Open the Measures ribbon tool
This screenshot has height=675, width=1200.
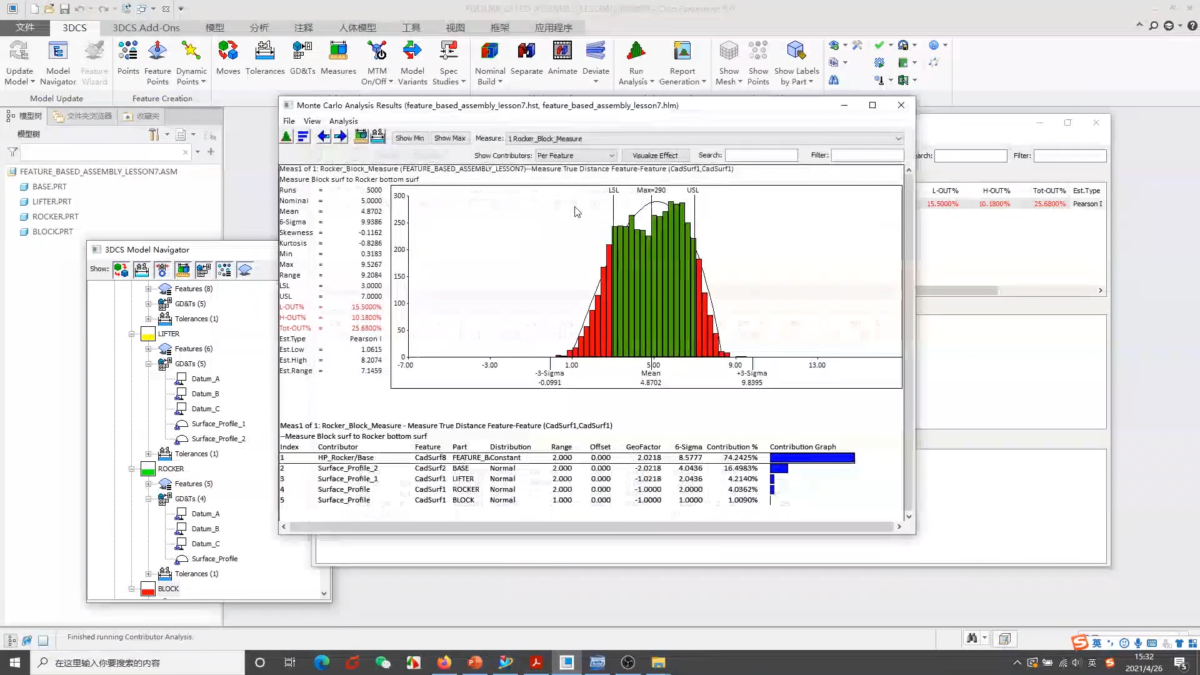coord(338,58)
